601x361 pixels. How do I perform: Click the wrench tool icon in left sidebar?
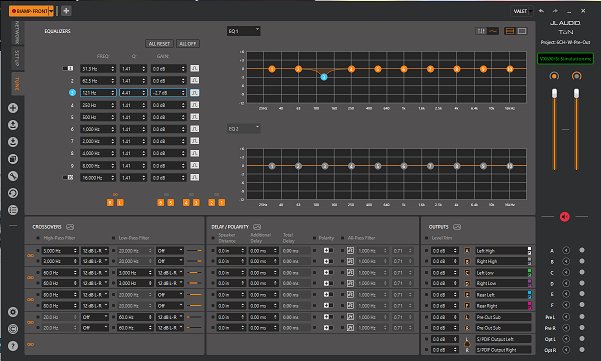click(x=13, y=176)
